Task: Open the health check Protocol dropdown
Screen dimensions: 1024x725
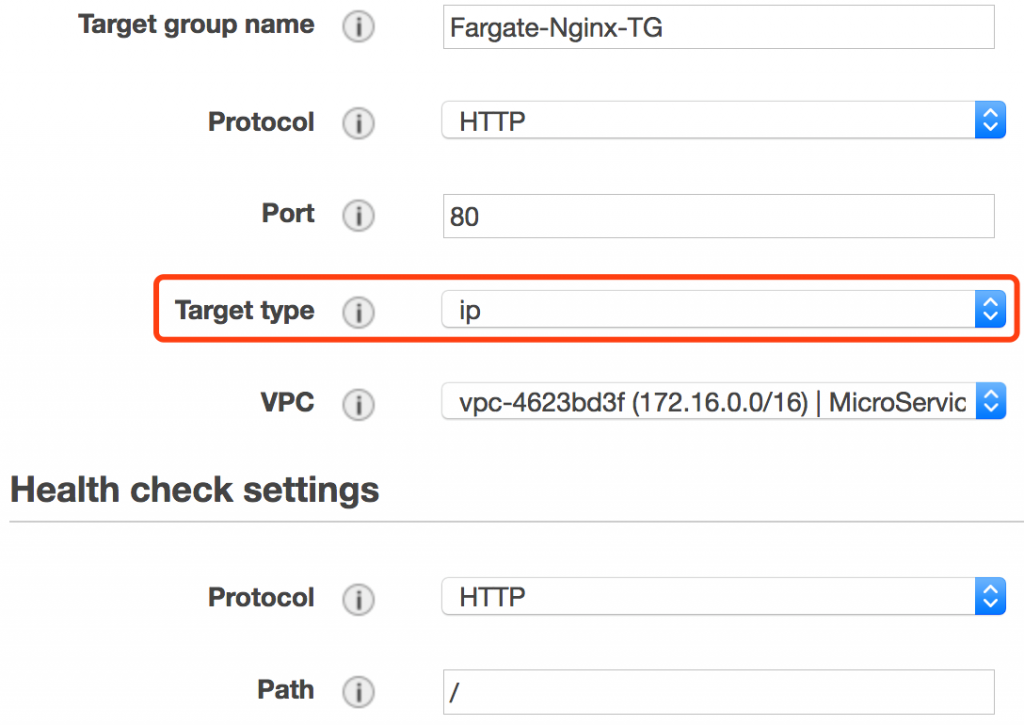Action: point(724,596)
